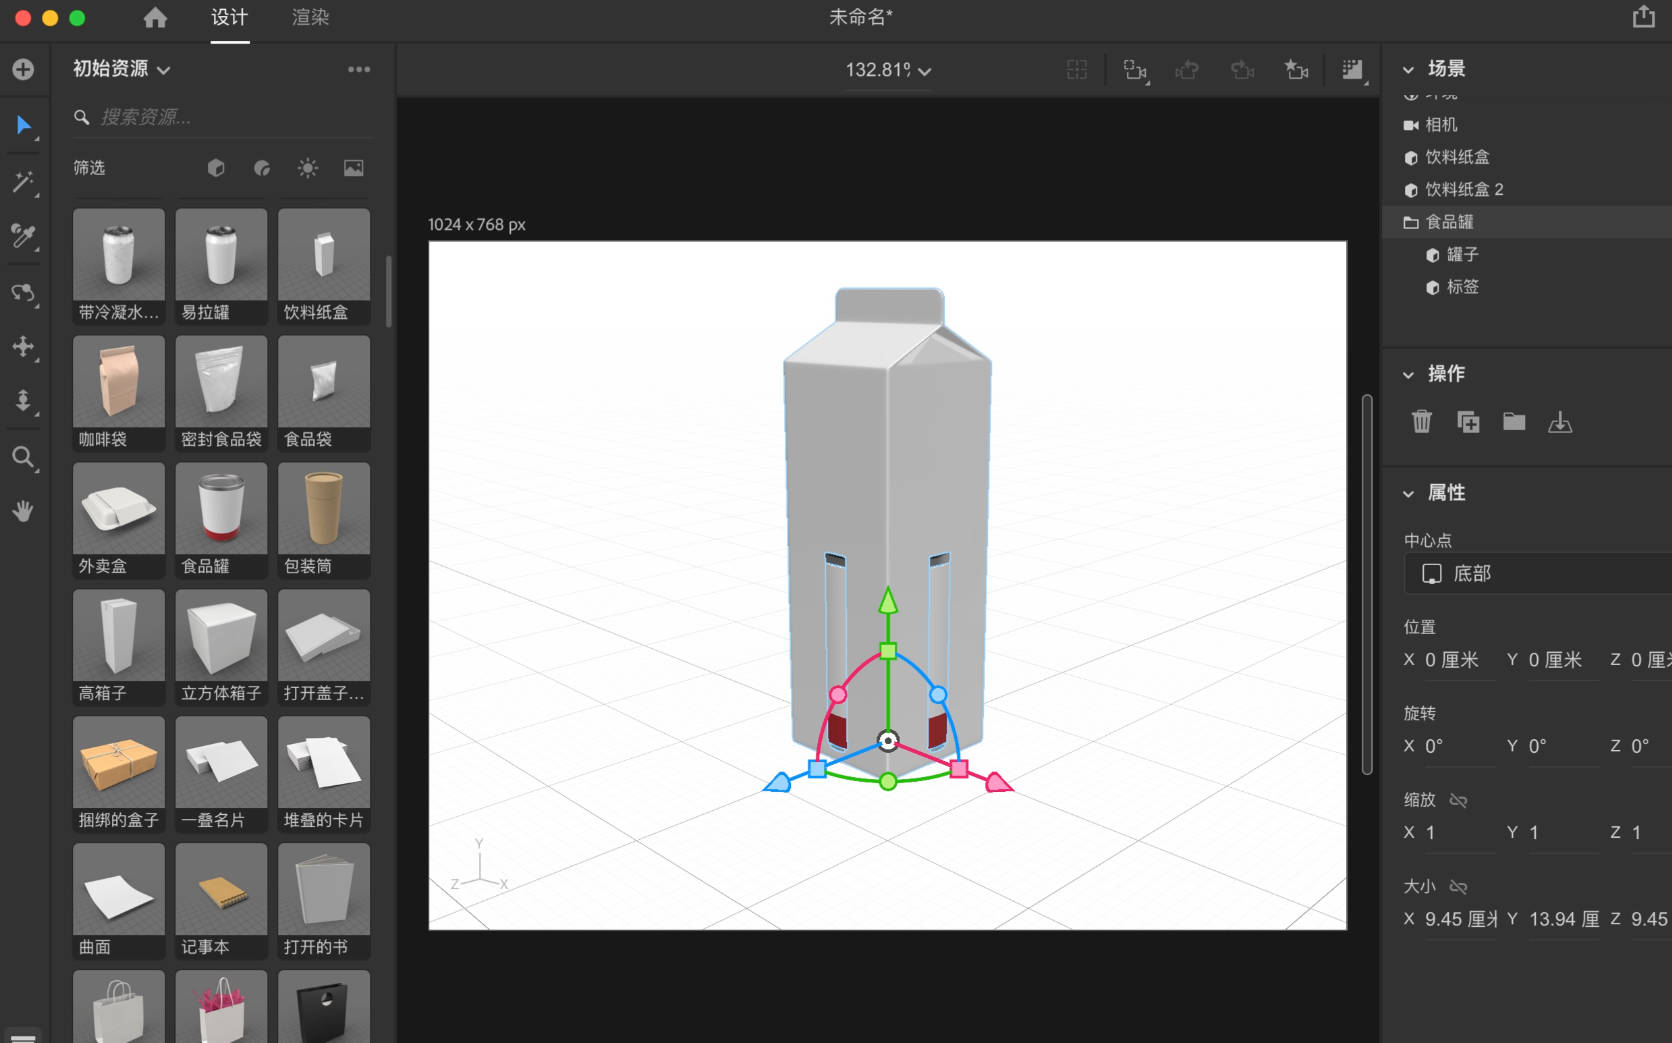Screen dimensions: 1672x1043
Task: Open the 初始资源 dropdown
Action: [120, 69]
